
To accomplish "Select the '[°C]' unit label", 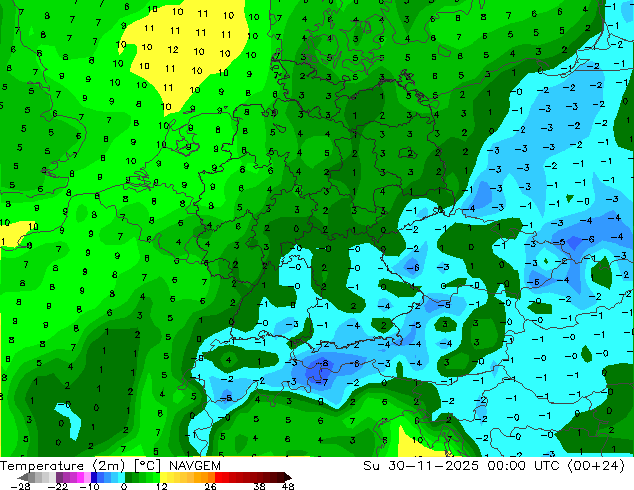I will 147,466.
